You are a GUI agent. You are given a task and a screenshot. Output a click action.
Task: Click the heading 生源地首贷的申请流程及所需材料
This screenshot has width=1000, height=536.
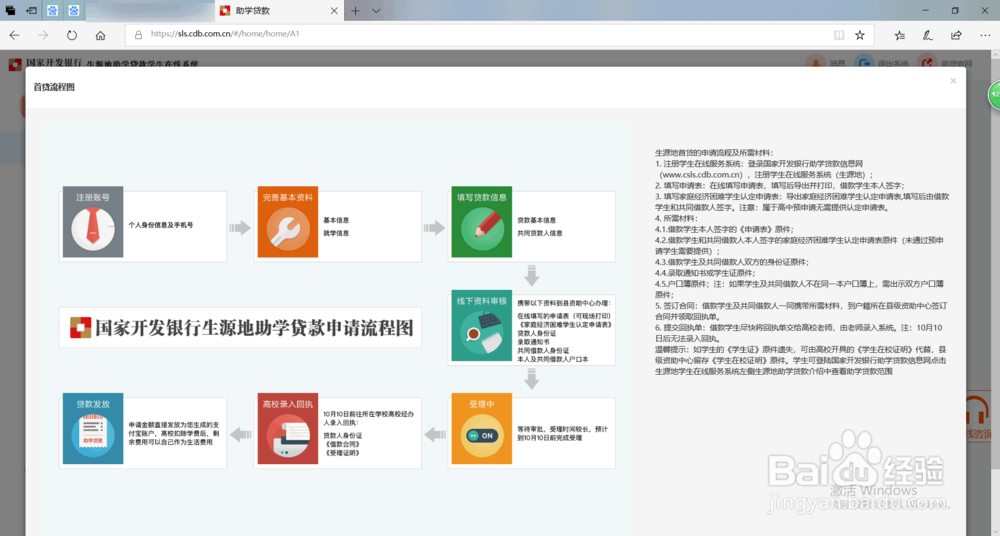(714, 153)
